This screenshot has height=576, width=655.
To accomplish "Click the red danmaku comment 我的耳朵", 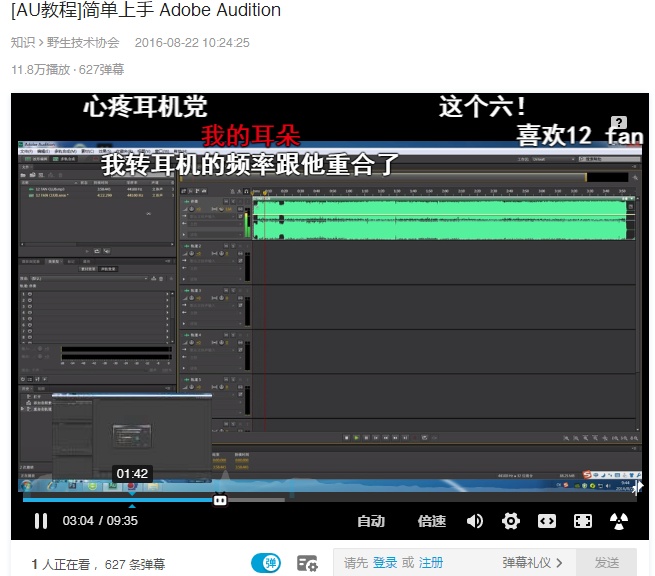I will (x=251, y=136).
